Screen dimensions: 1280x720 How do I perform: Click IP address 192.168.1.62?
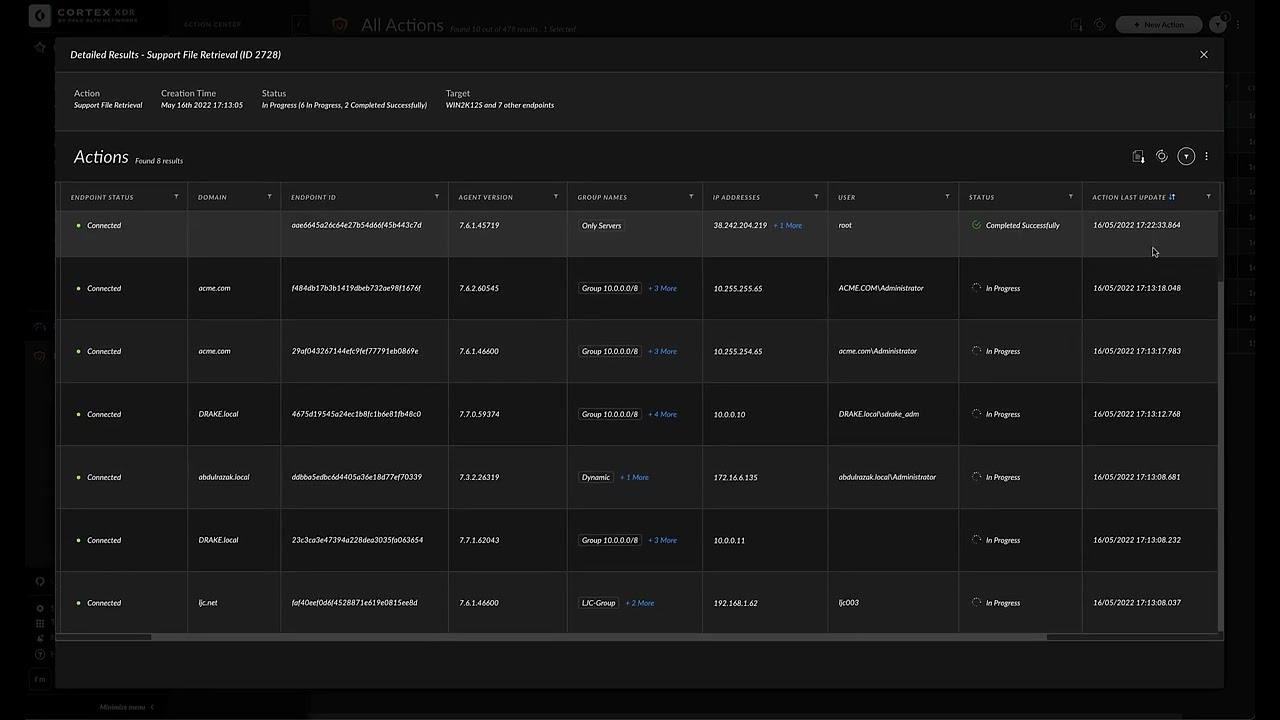pyautogui.click(x=736, y=604)
